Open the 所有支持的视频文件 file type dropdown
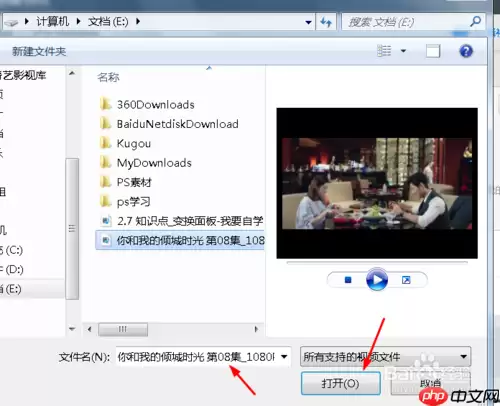The height and width of the screenshot is (406, 500). (385, 357)
